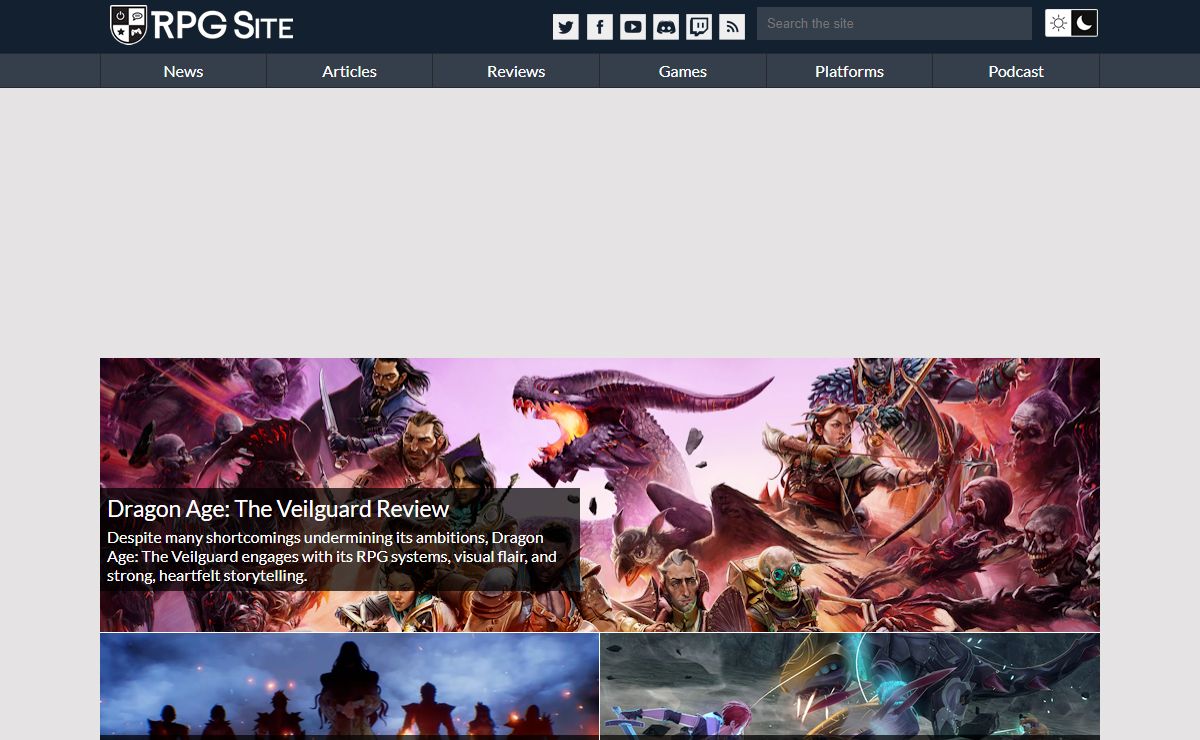
Task: Open the News menu
Action: [x=183, y=71]
